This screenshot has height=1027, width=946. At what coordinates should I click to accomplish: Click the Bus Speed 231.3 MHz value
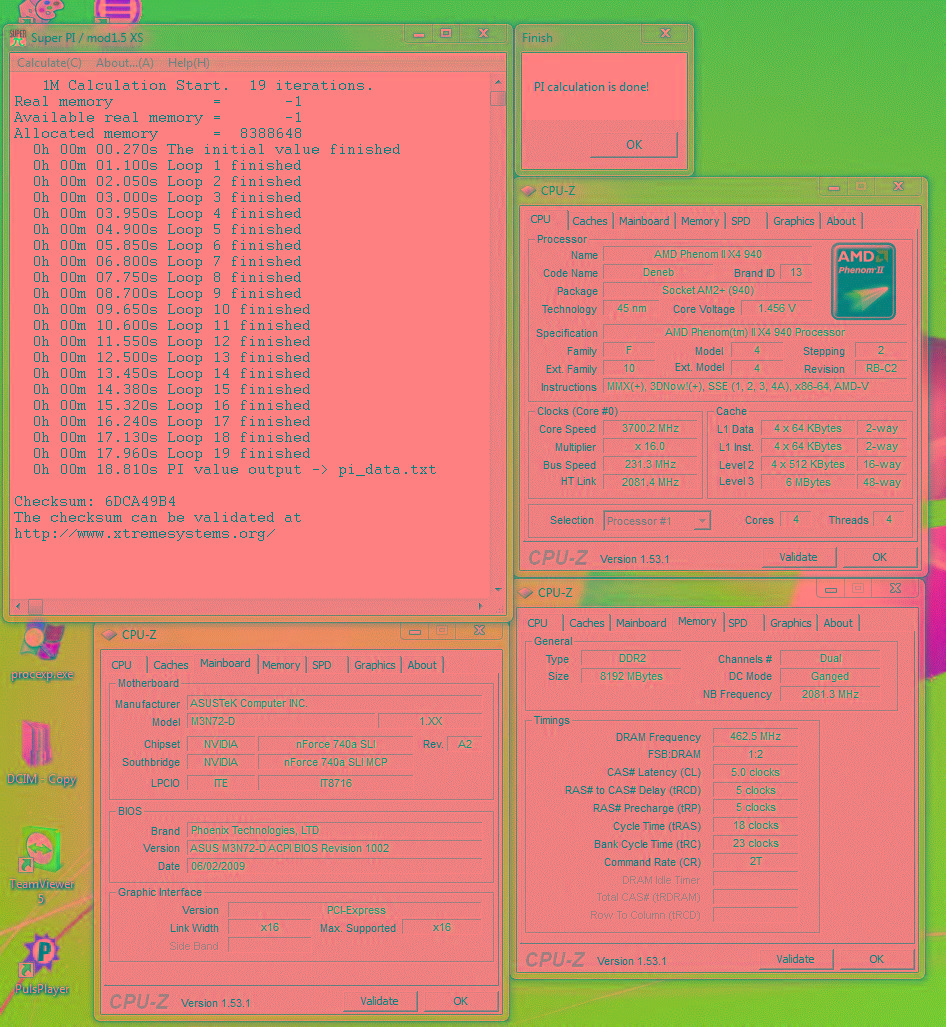[651, 465]
